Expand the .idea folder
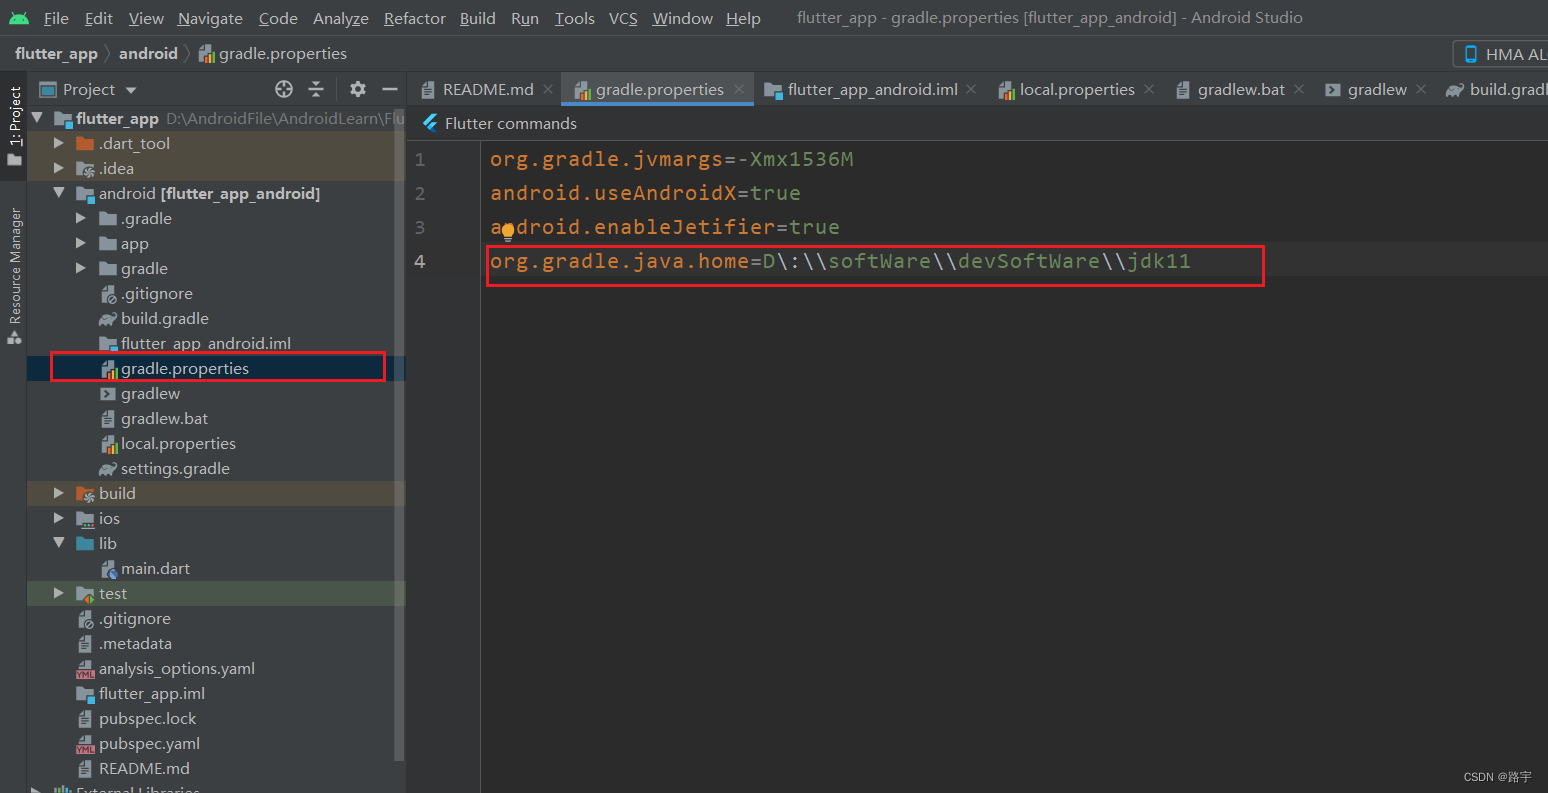Screen dimensions: 1548x793 [59, 168]
